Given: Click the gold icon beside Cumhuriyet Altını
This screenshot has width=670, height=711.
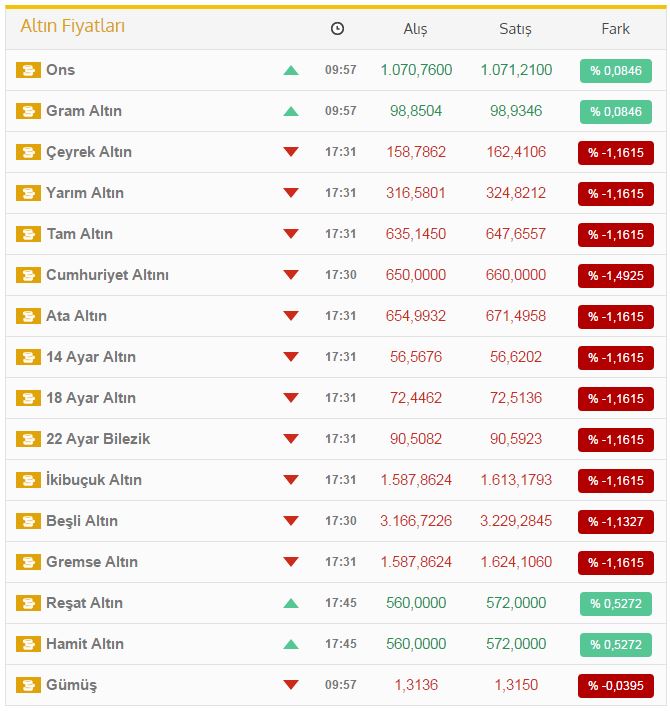Looking at the screenshot, I should [28, 275].
